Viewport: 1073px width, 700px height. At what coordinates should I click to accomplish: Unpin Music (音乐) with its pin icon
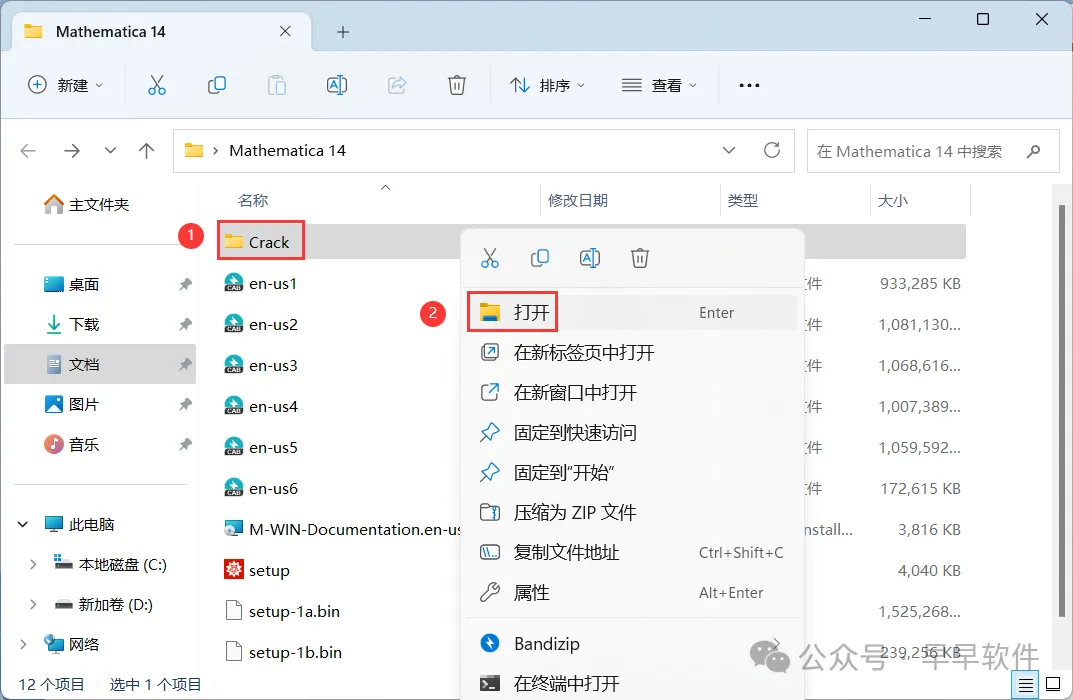click(x=185, y=445)
